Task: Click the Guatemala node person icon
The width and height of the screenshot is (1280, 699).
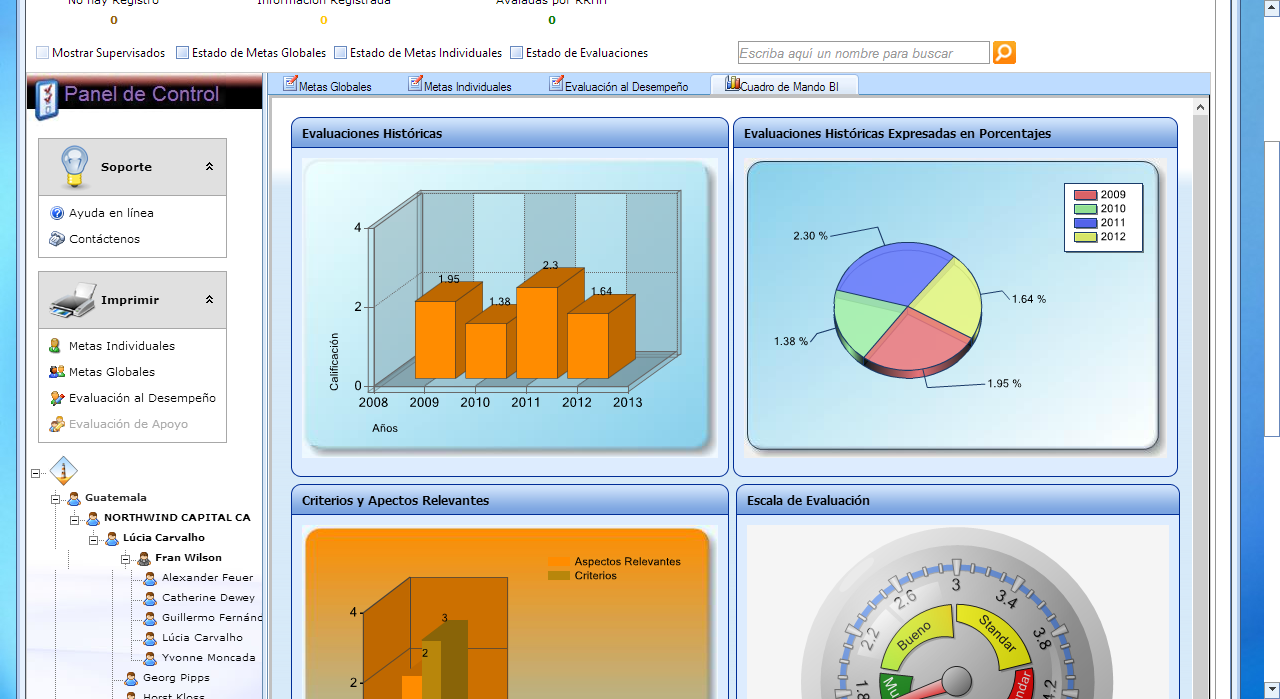Action: coord(74,498)
